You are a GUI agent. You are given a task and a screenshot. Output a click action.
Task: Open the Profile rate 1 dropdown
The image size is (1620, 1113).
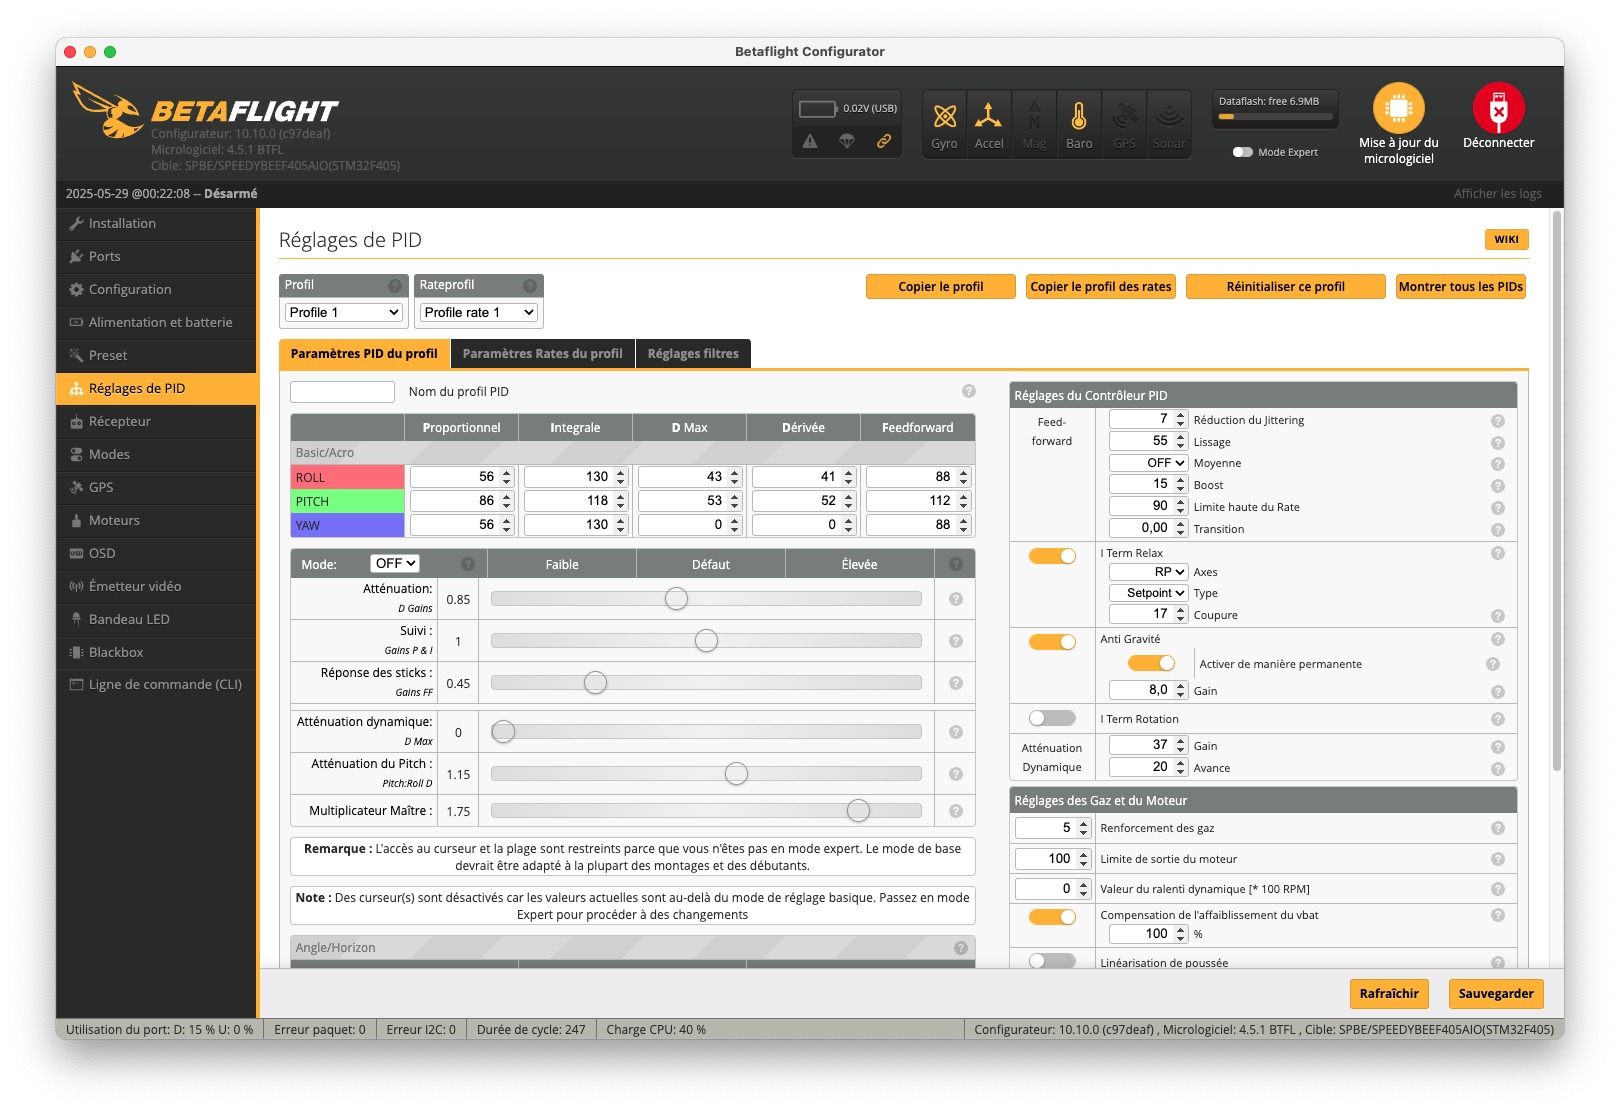click(x=479, y=313)
